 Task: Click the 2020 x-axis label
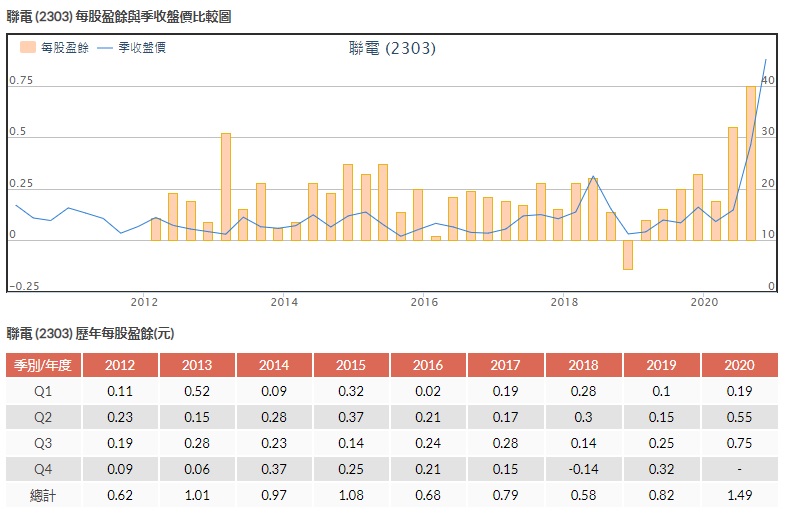tap(704, 302)
